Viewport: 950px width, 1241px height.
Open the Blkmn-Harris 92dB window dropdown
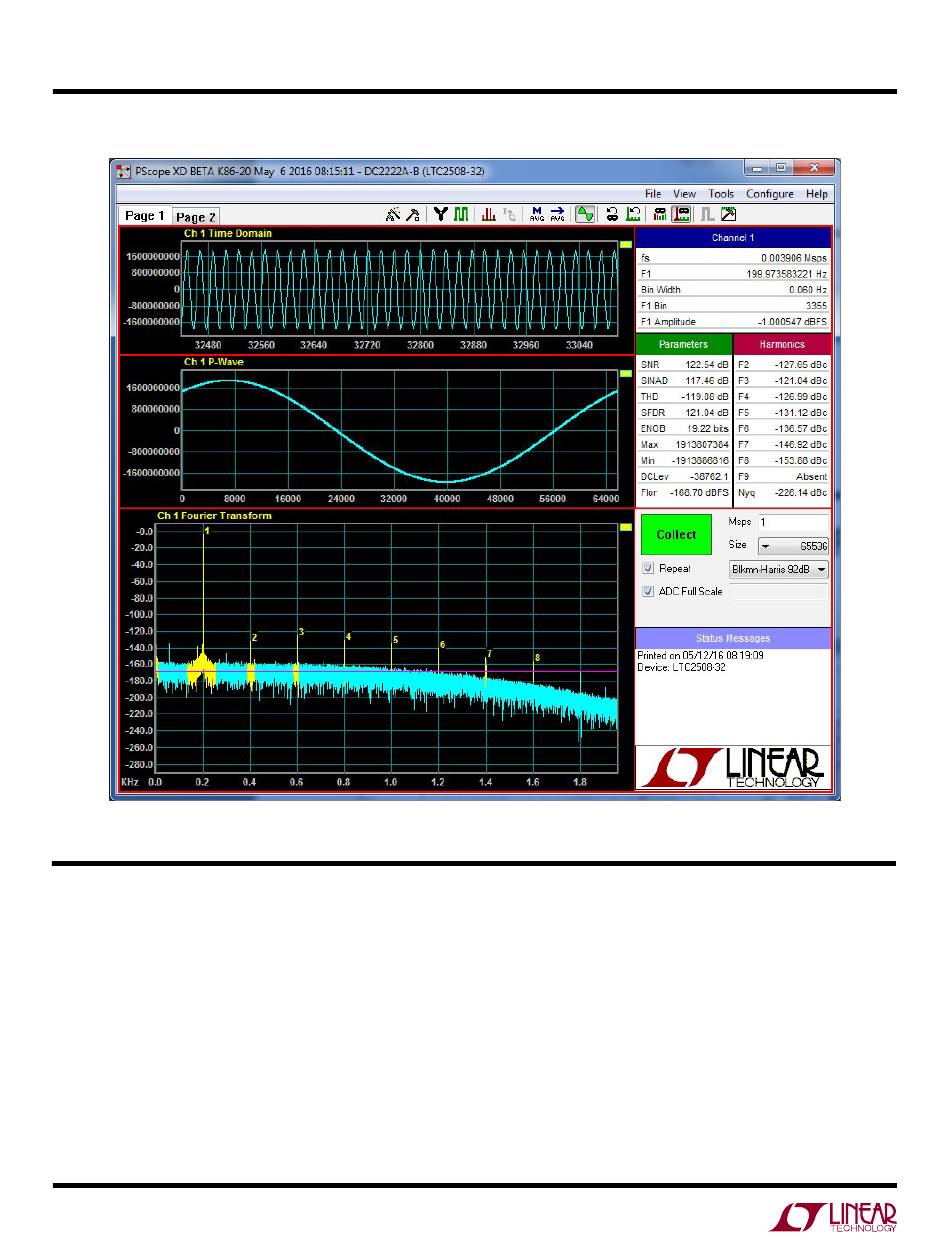click(778, 569)
